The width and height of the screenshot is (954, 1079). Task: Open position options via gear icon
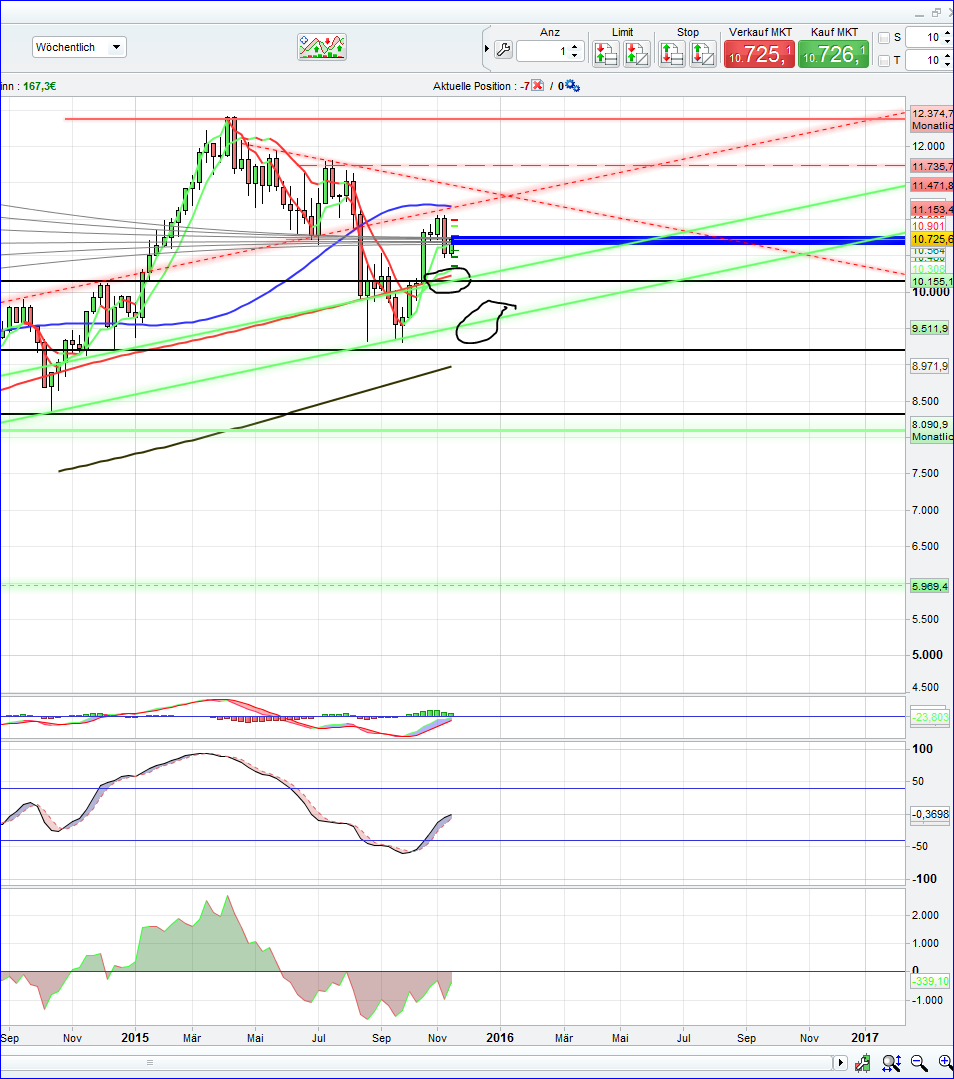click(x=570, y=86)
